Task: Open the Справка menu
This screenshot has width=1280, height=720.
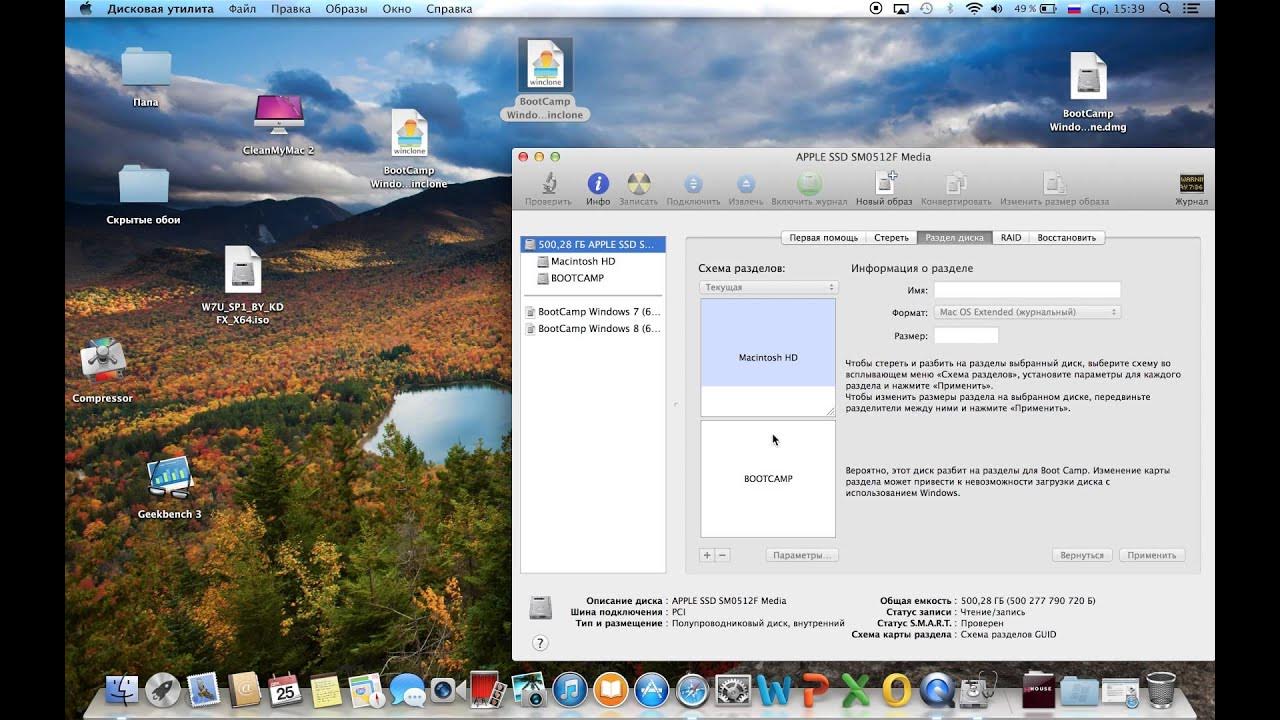Action: point(449,8)
